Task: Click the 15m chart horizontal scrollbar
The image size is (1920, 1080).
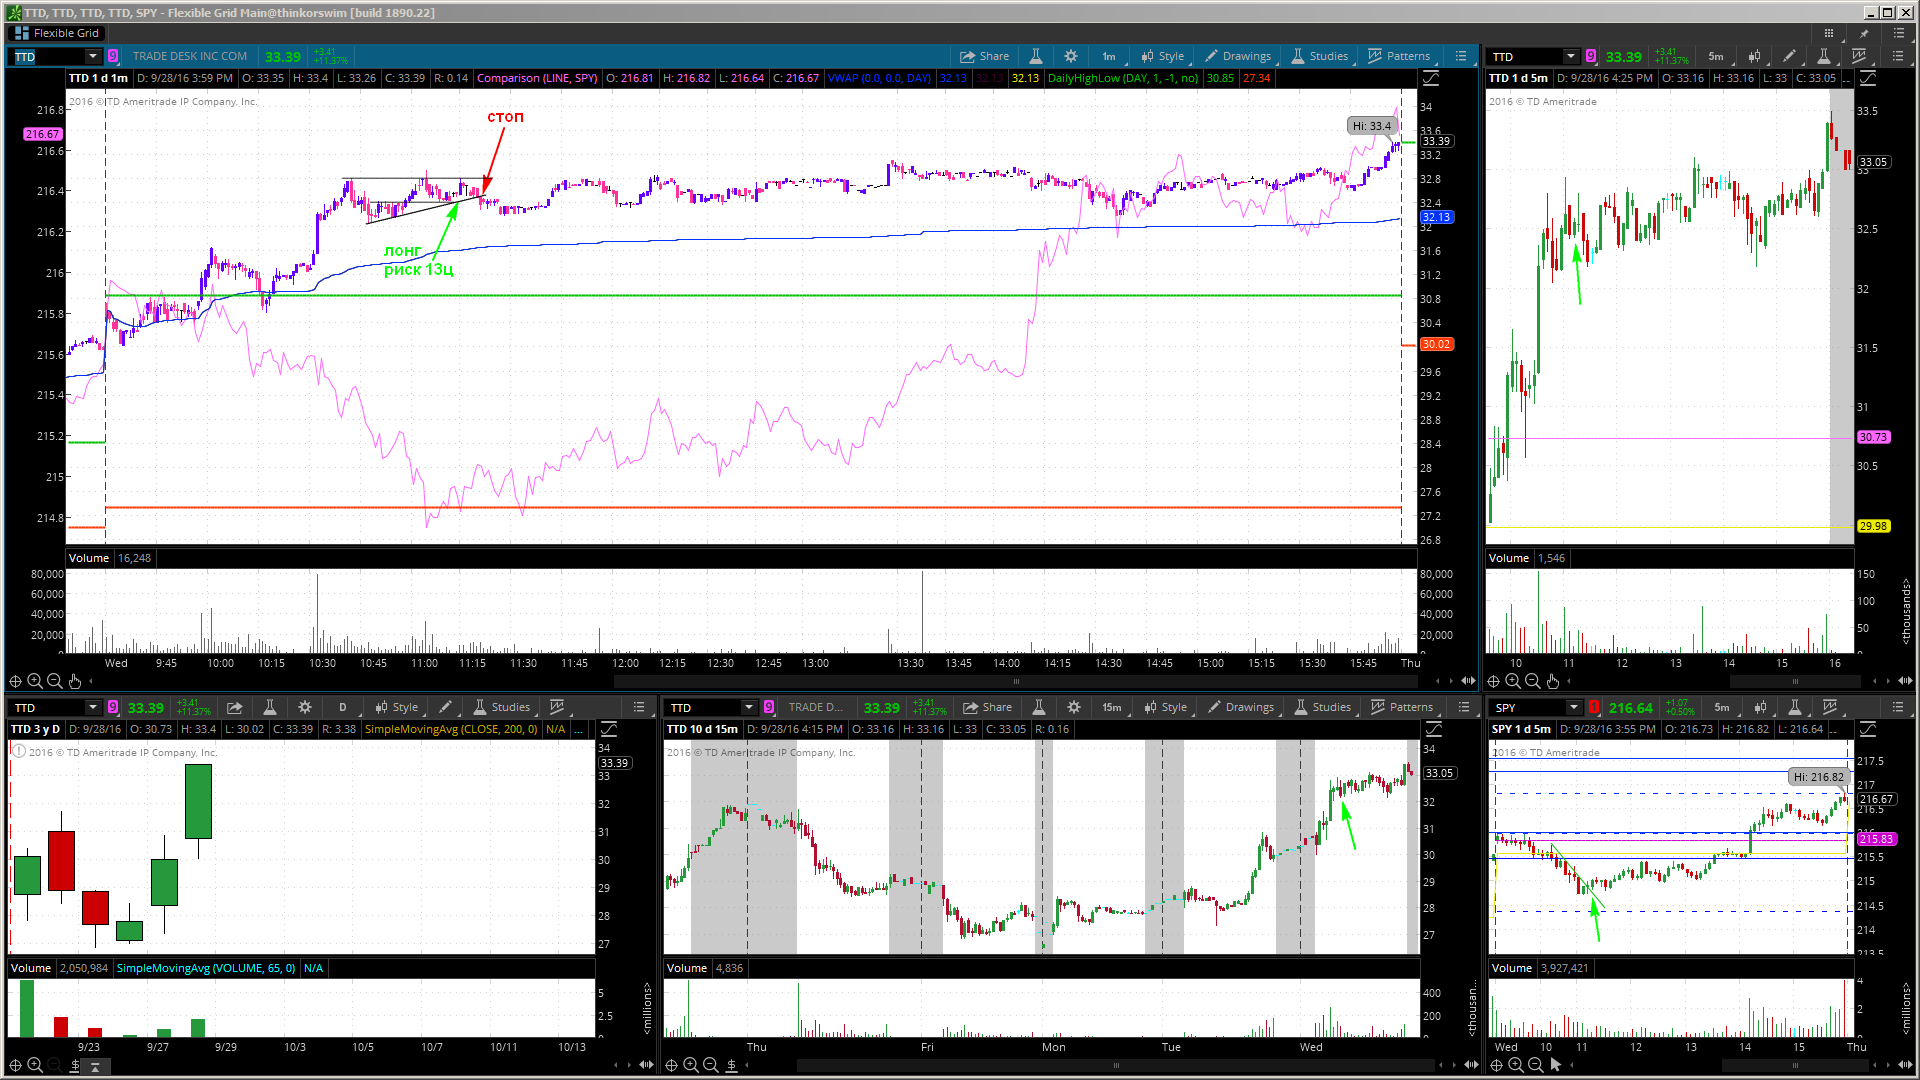Action: coord(1116,1065)
